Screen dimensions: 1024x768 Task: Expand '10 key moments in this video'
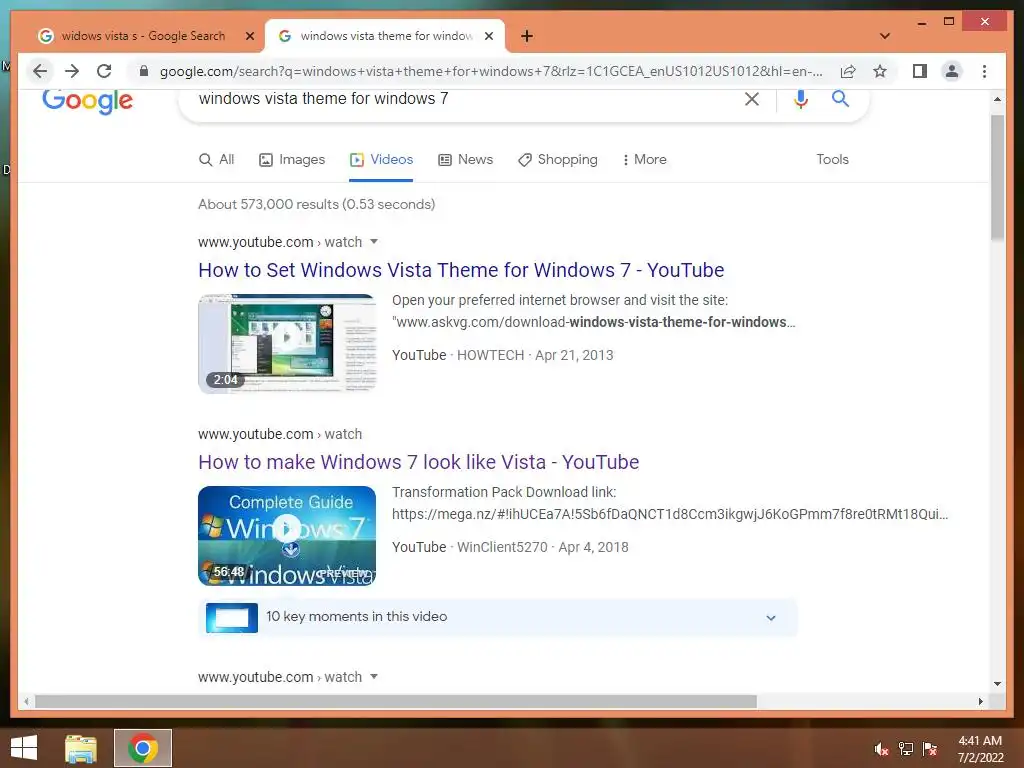click(497, 617)
